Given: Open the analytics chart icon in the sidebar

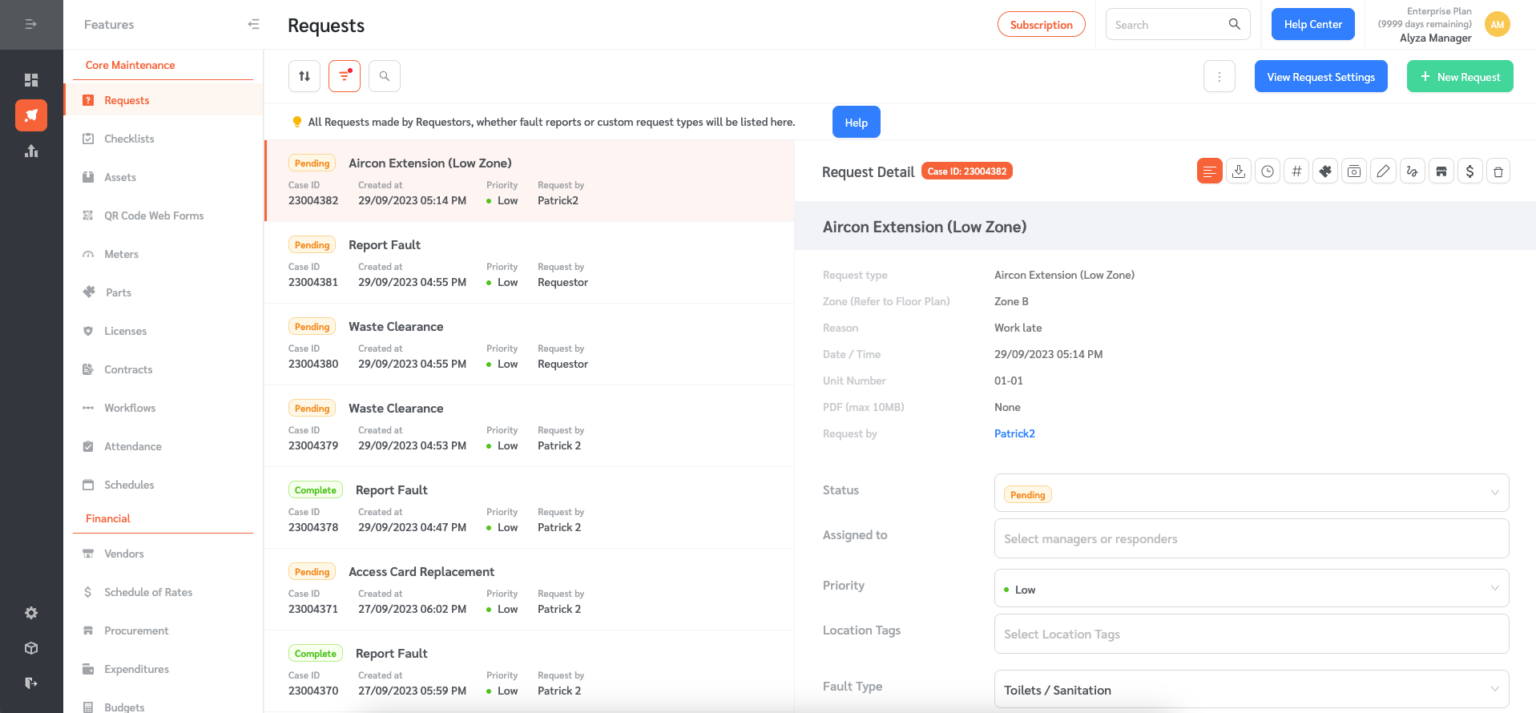Looking at the screenshot, I should [x=31, y=151].
